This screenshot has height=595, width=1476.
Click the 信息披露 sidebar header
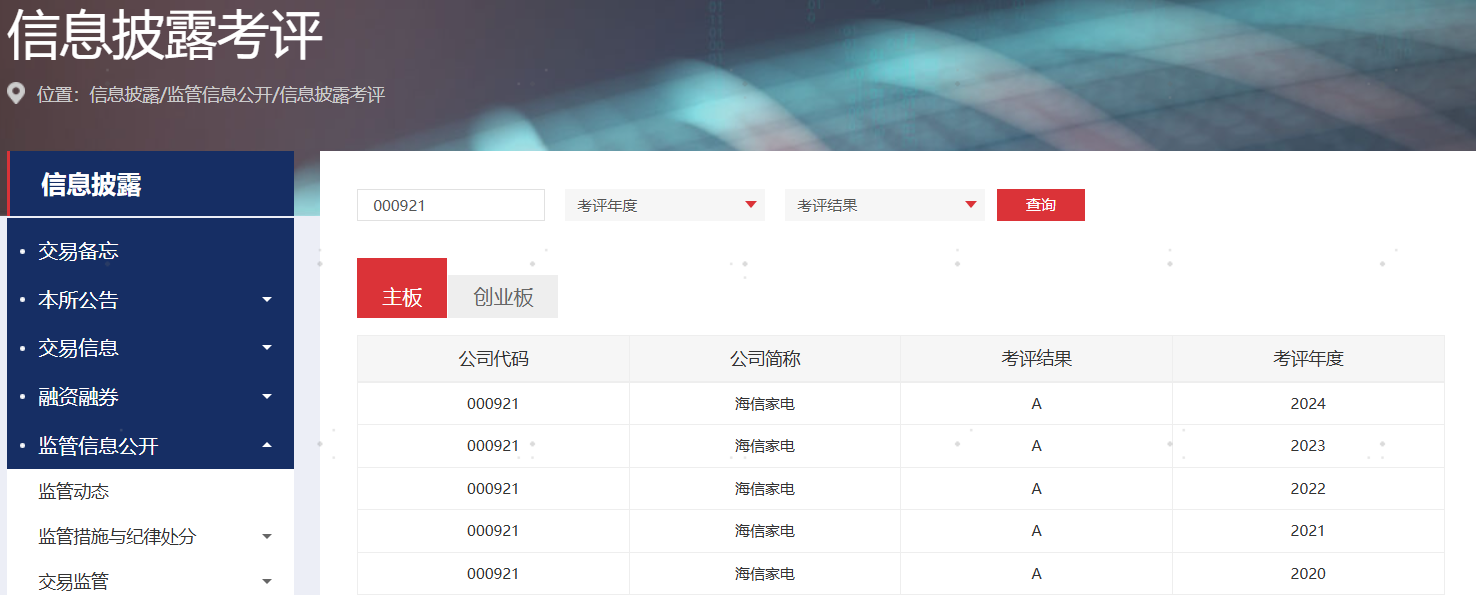click(91, 184)
